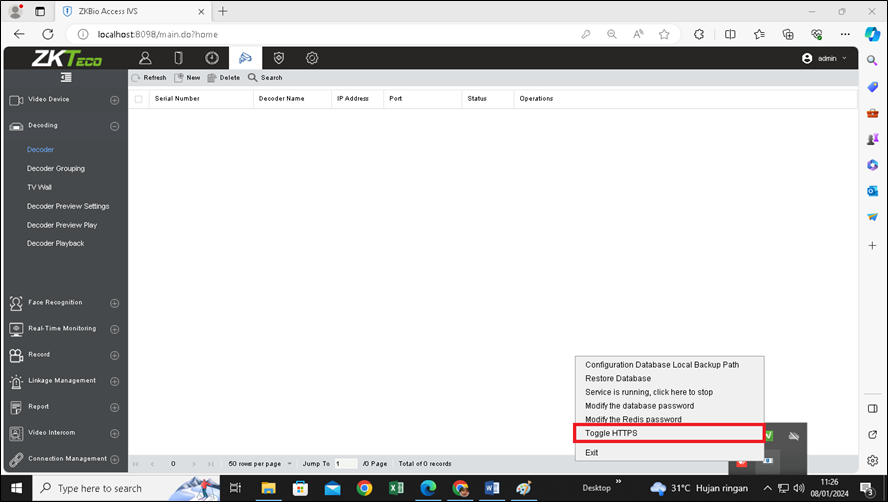Click New to add a decoder
The image size is (888, 502).
click(187, 78)
